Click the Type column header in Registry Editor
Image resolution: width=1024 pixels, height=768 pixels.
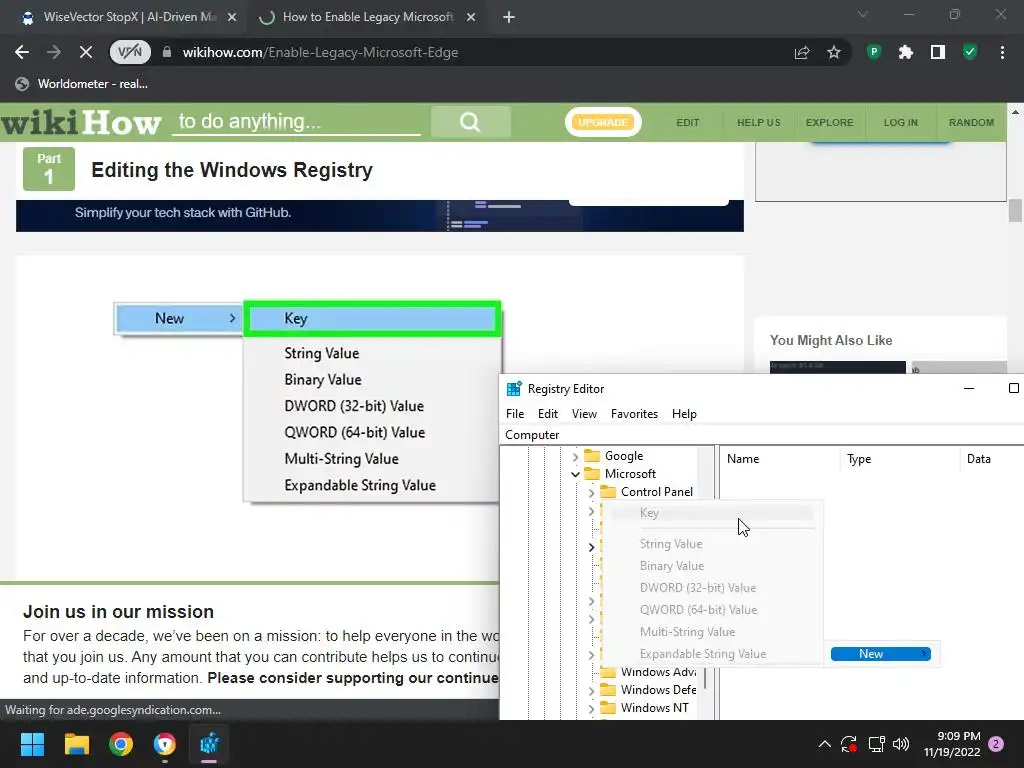[x=900, y=459]
